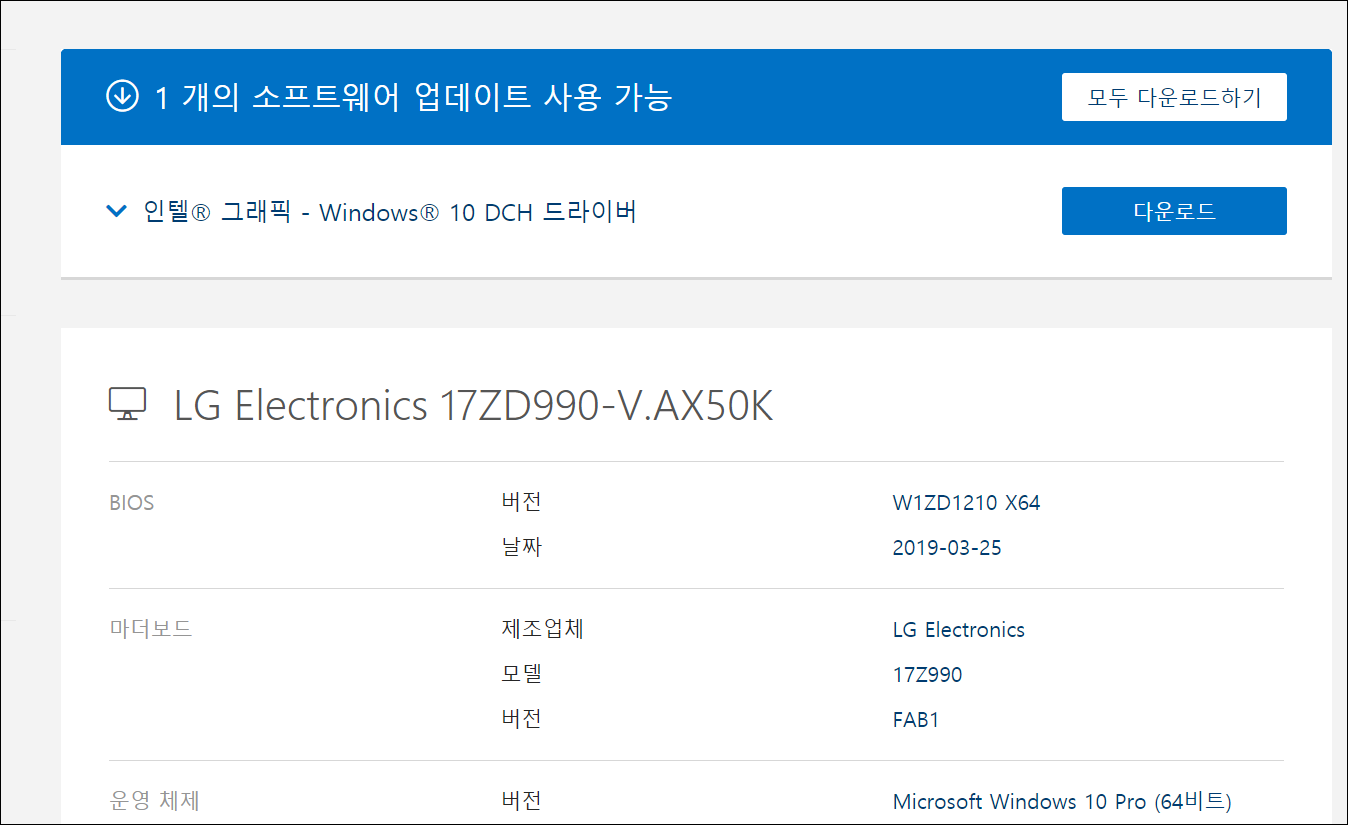
Task: Click the 버전 label in 운영 체제 row
Action: pyautogui.click(x=521, y=801)
